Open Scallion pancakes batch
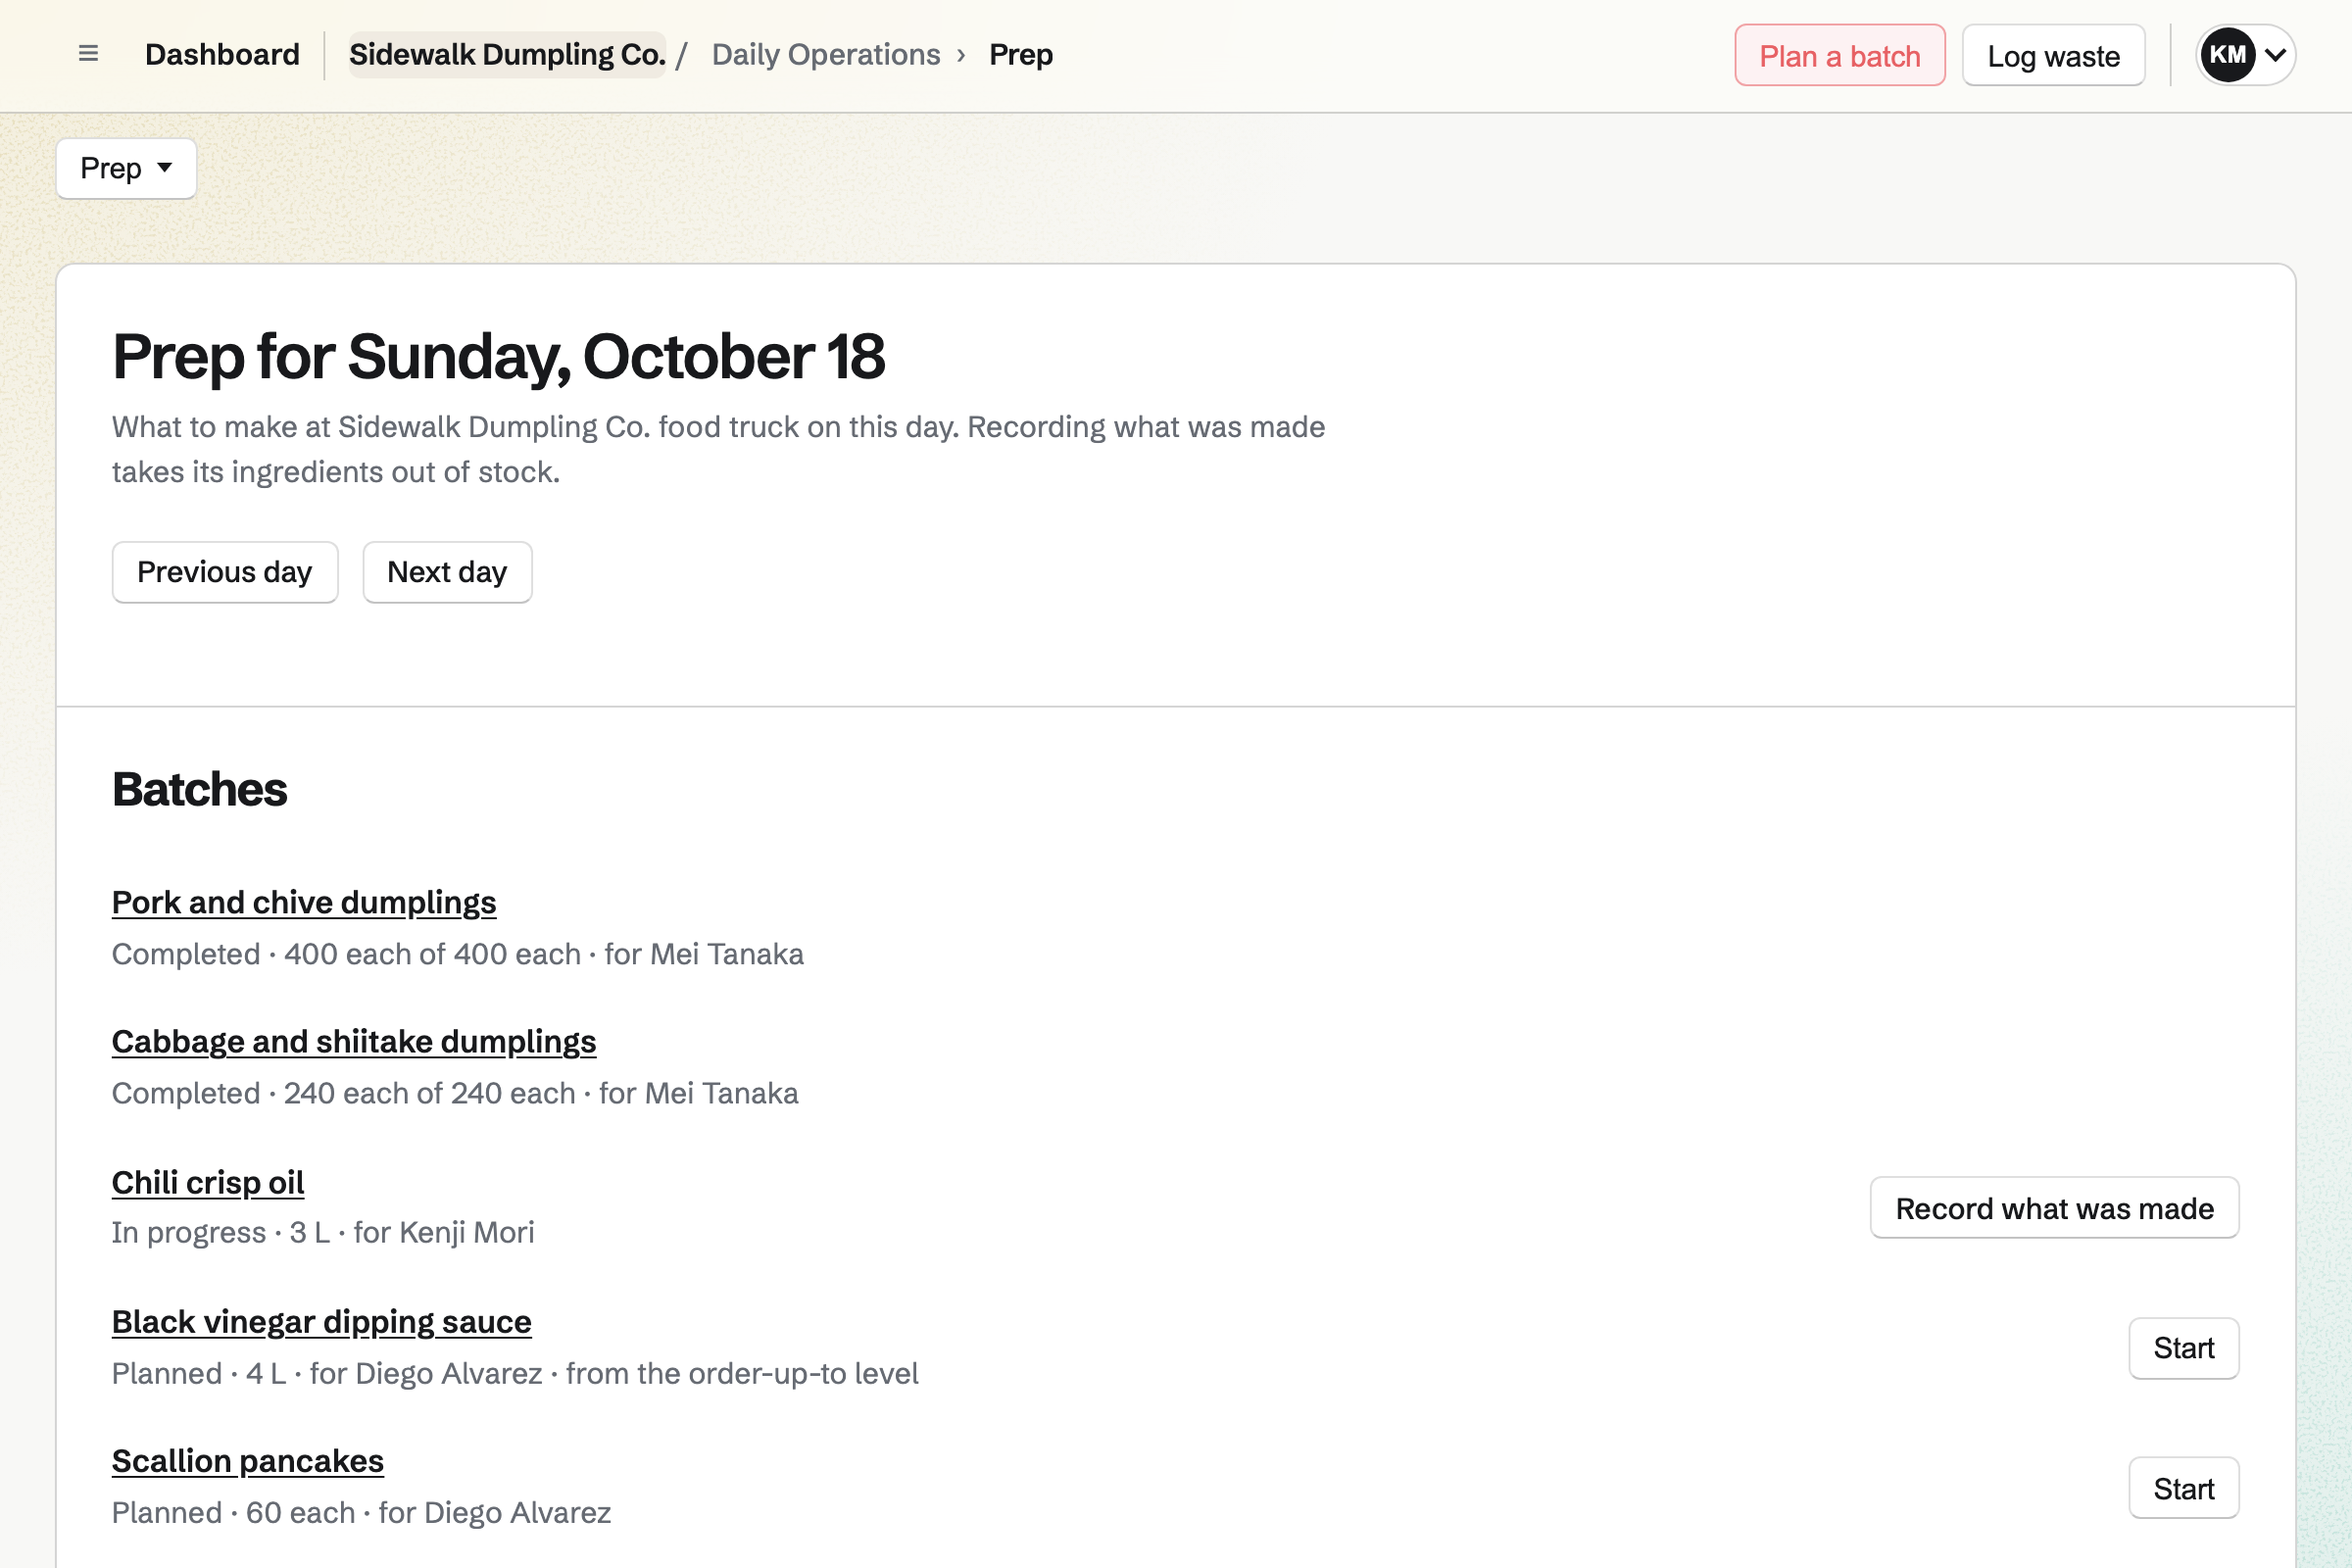2352x1568 pixels. tap(248, 1460)
